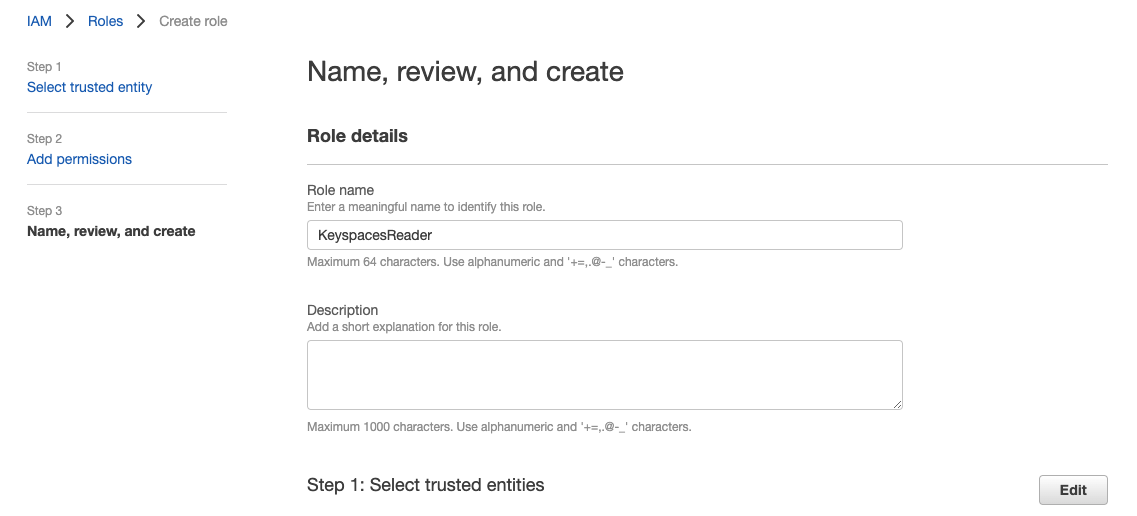Click the Maximum 64 characters hint text
This screenshot has height=516, width=1137.
click(x=492, y=262)
